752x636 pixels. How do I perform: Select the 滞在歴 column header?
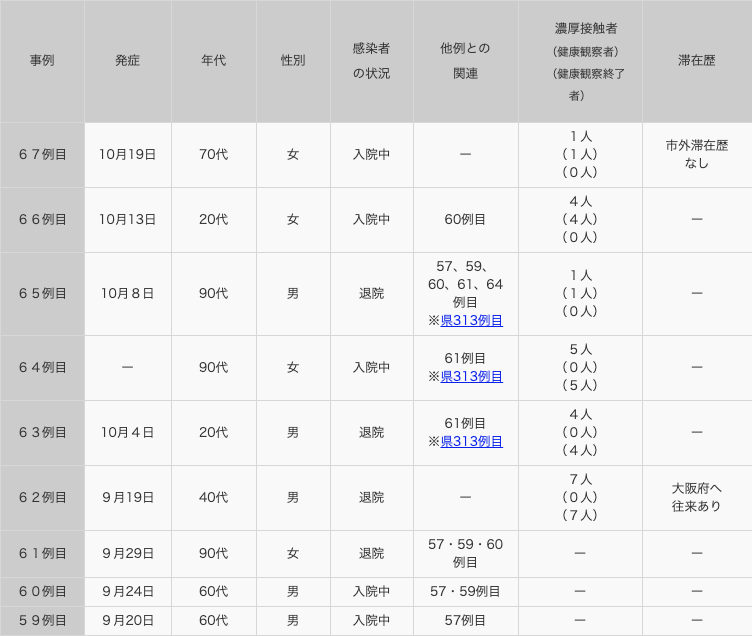[x=696, y=61]
